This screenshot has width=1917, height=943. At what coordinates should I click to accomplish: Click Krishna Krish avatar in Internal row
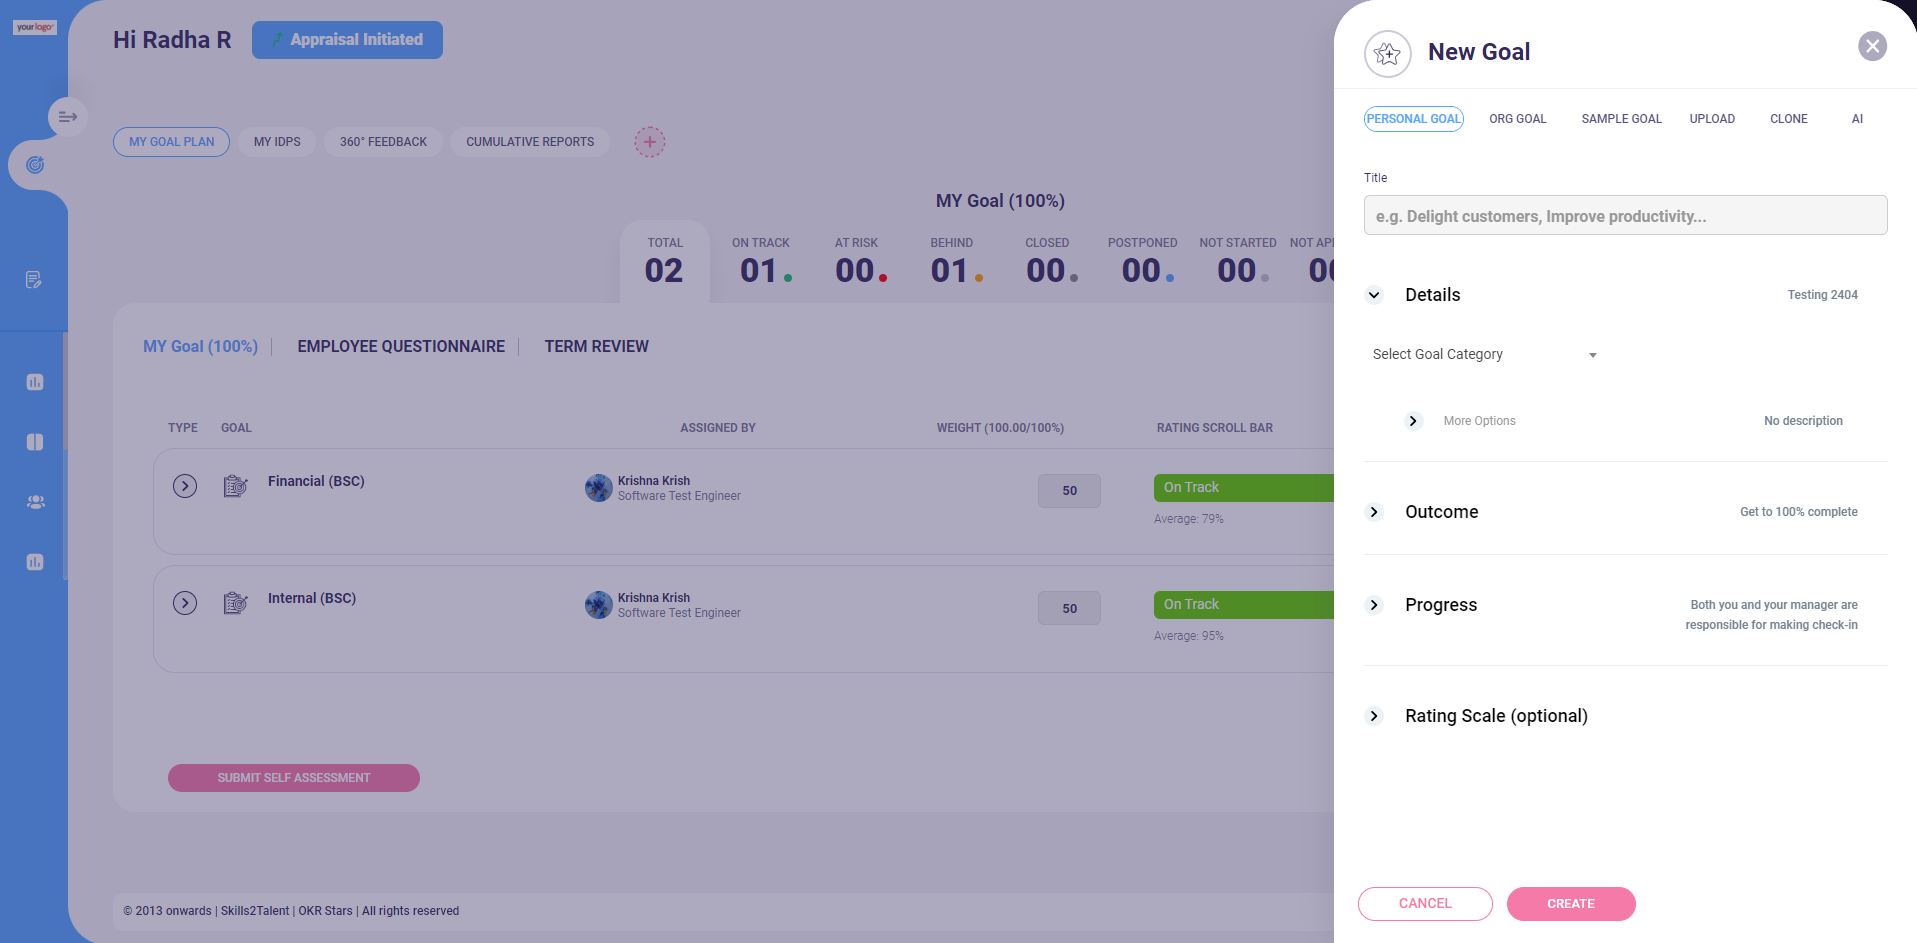[x=599, y=605]
